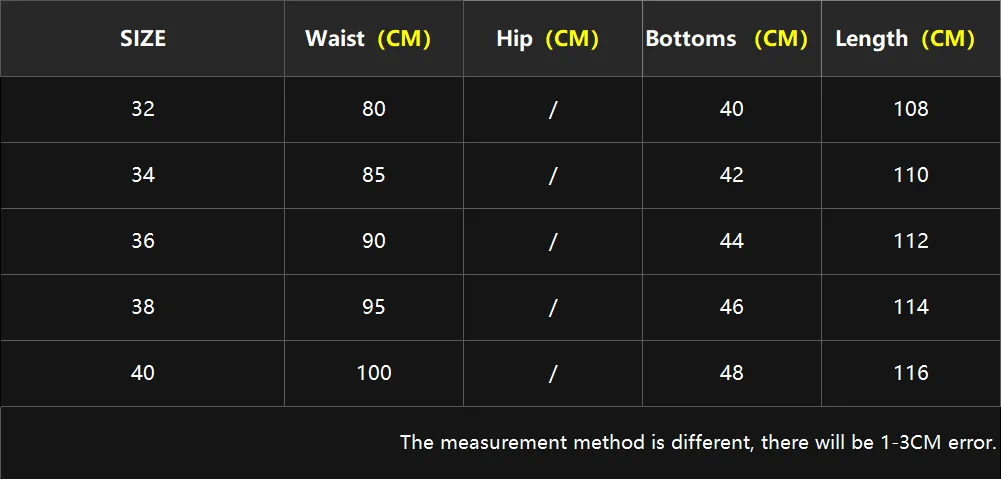Image resolution: width=1001 pixels, height=480 pixels.
Task: Click the SIZE column header
Action: tap(142, 39)
